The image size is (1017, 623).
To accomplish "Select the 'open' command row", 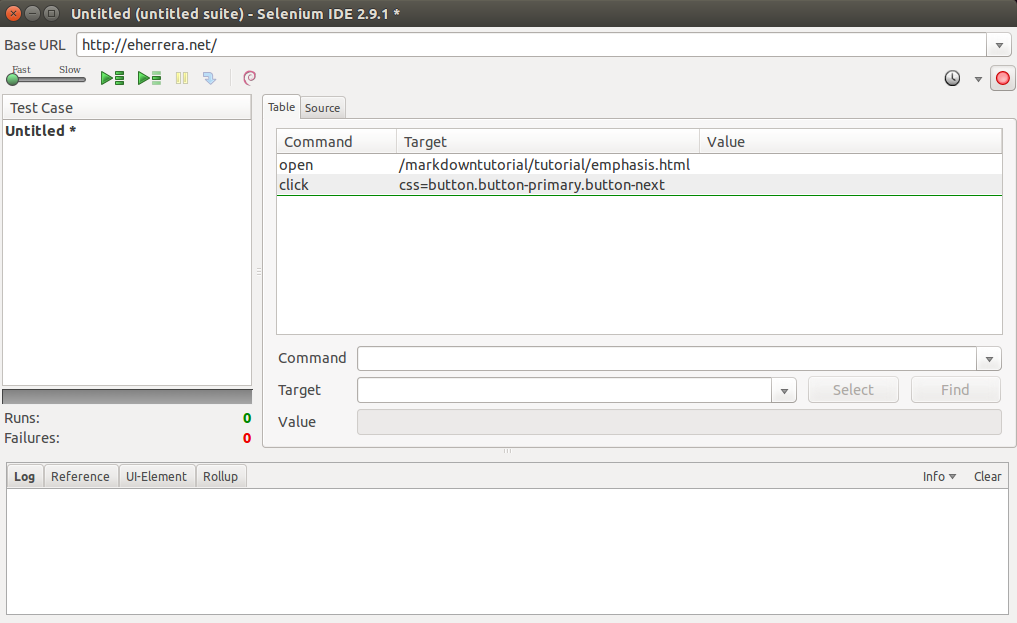I will [x=639, y=165].
